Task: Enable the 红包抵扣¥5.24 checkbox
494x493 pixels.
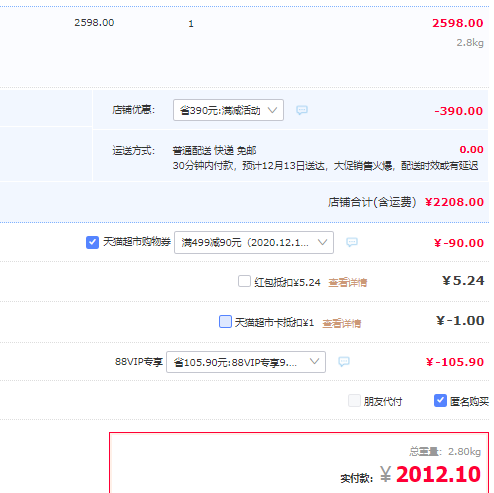Action: coord(244,281)
